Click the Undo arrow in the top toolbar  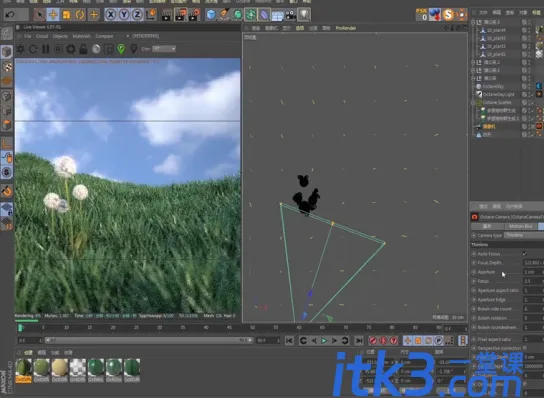point(10,15)
